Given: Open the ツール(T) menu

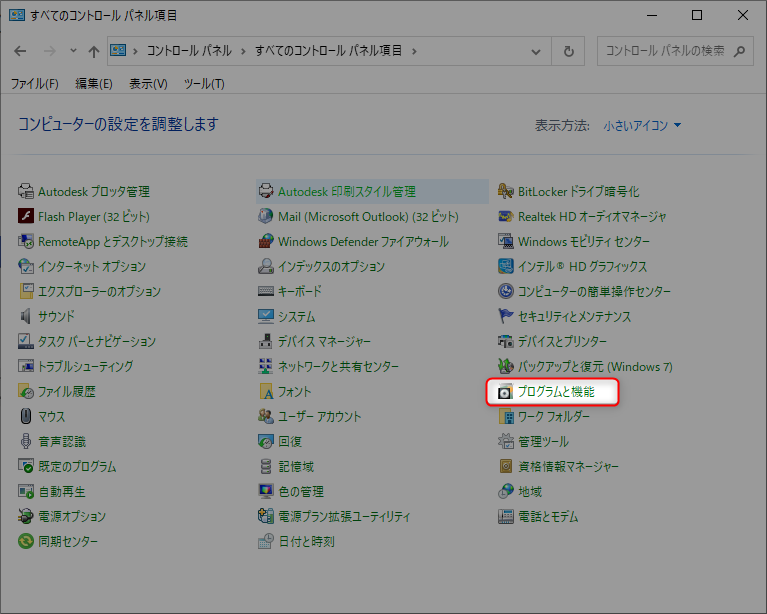Looking at the screenshot, I should tap(204, 84).
